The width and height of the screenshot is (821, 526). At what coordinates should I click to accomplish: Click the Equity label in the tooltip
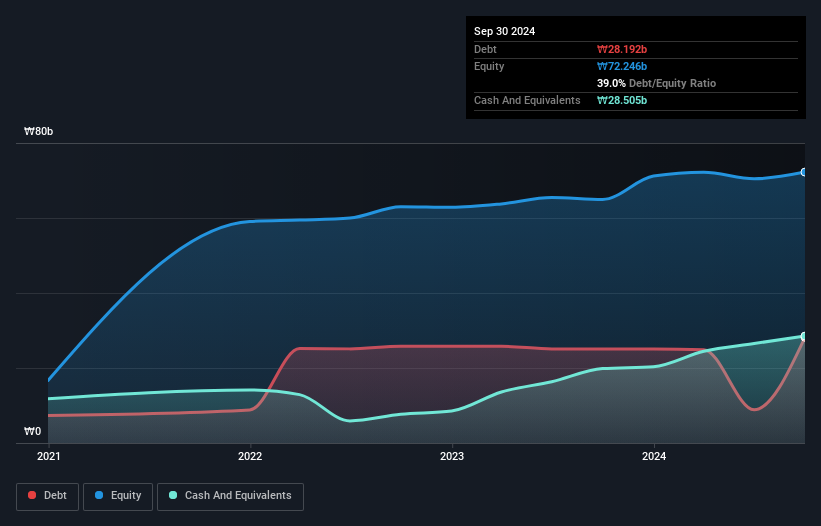(x=489, y=66)
